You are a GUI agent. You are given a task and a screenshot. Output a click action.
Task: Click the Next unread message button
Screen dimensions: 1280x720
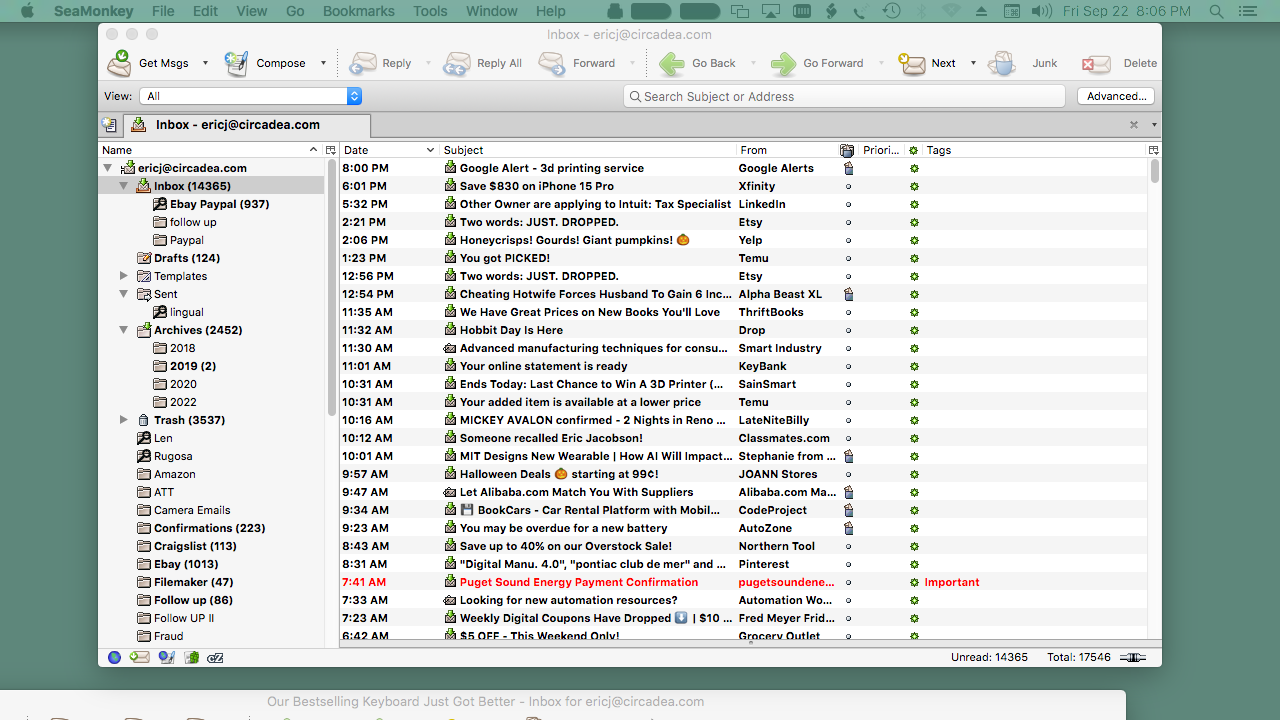pyautogui.click(x=930, y=63)
